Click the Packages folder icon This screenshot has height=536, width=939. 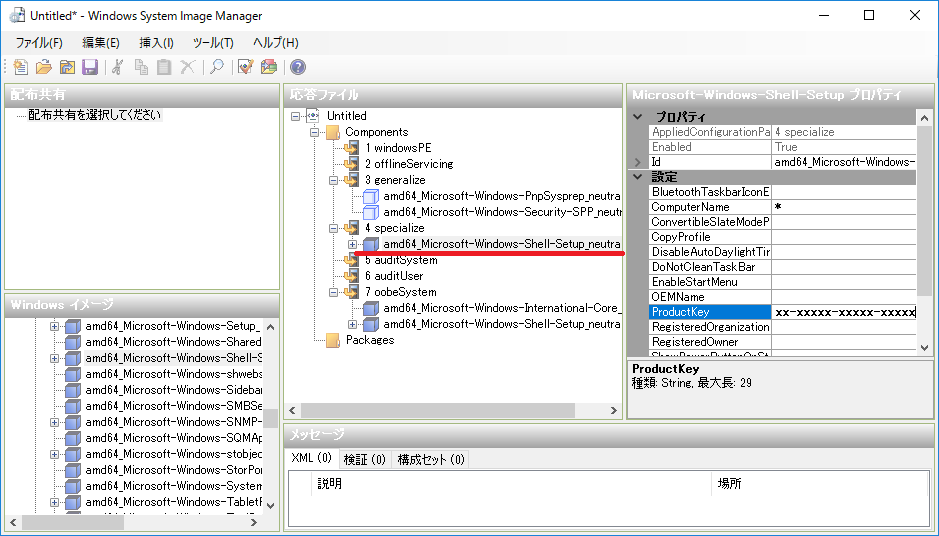tap(333, 340)
